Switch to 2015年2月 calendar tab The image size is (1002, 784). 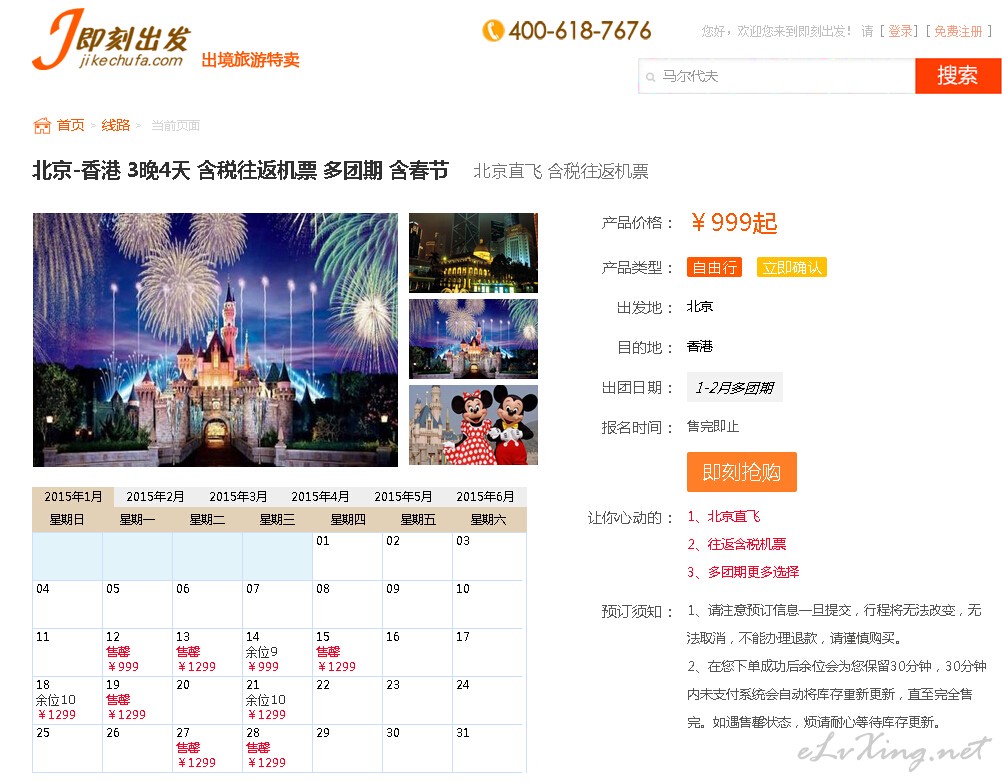coord(155,496)
